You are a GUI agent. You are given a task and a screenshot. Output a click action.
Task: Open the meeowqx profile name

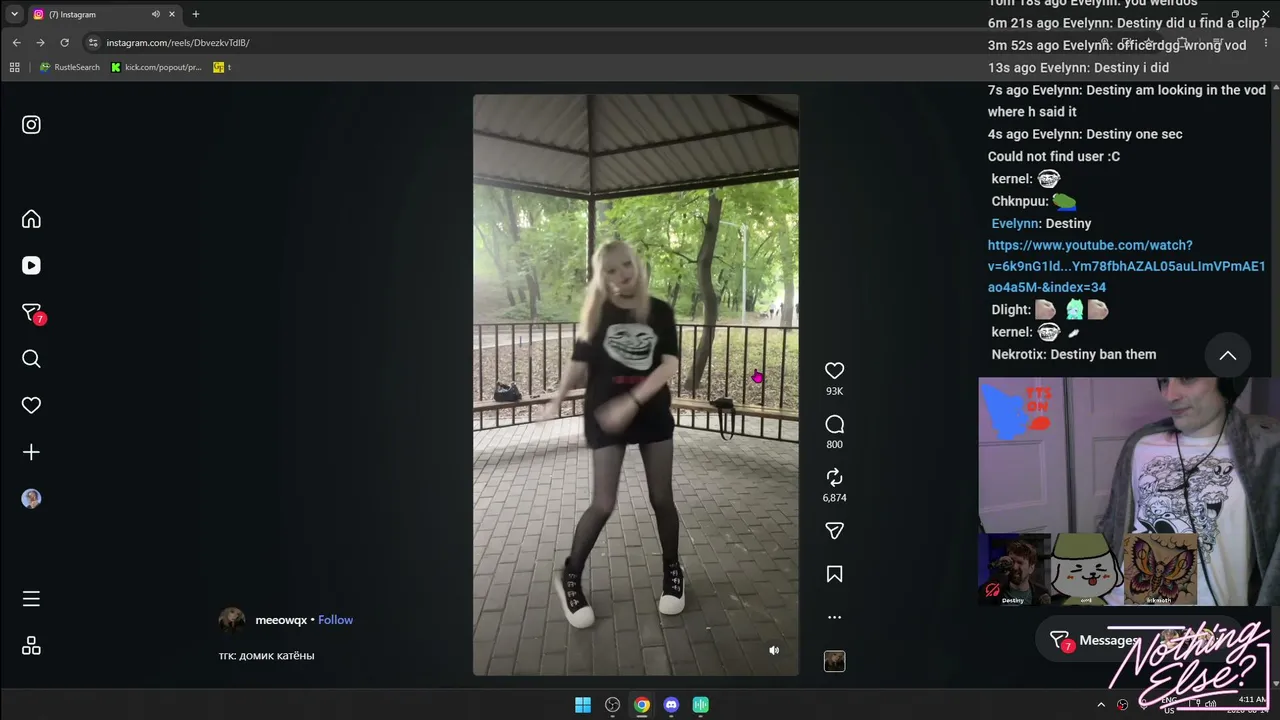(x=281, y=620)
